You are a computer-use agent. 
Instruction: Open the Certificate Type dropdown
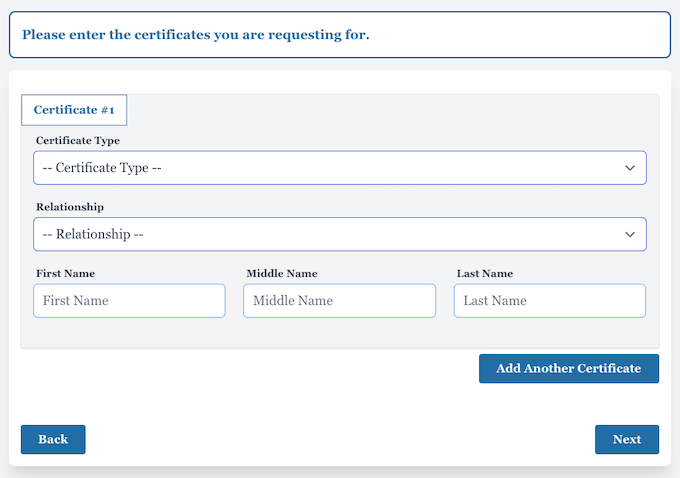click(340, 168)
